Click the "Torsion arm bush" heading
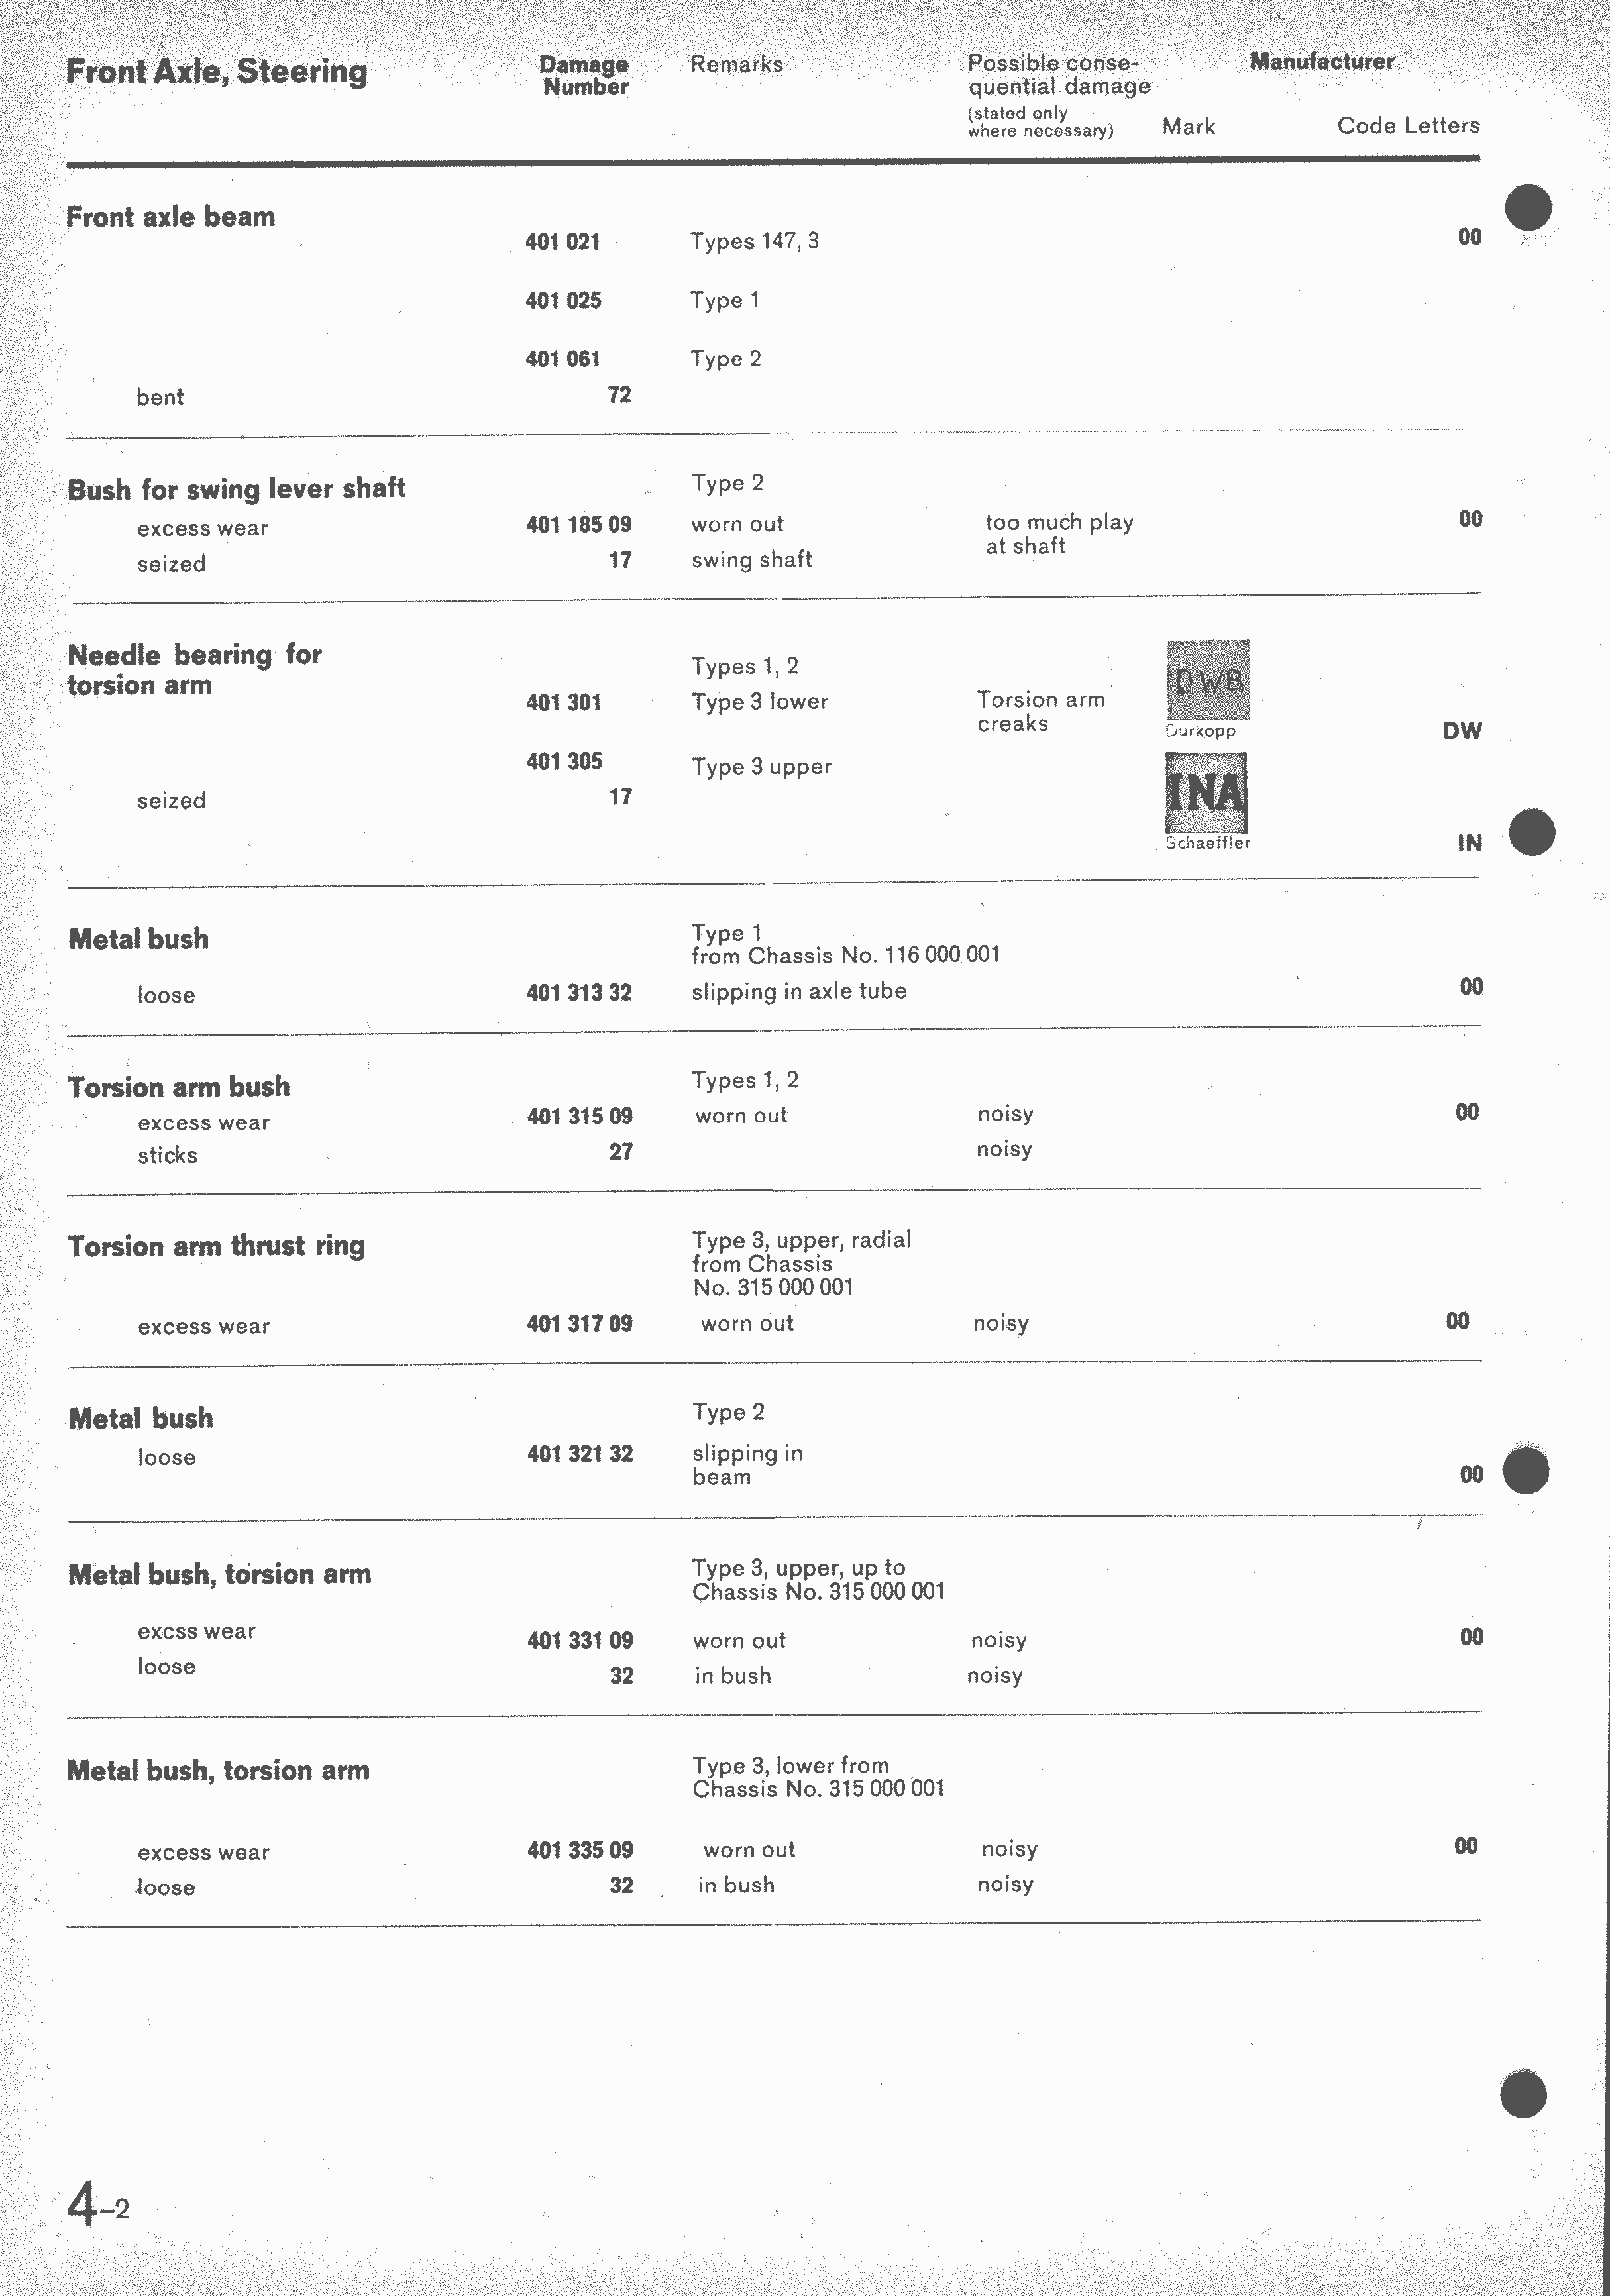The width and height of the screenshot is (1610, 2296). point(179,1087)
